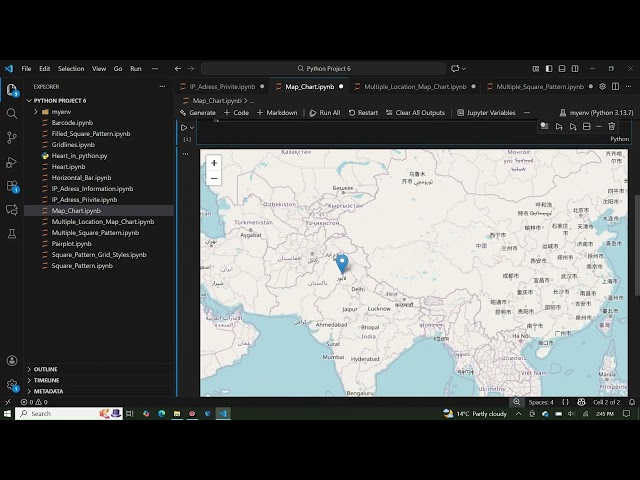The height and width of the screenshot is (480, 640).
Task: Open the Customize Layout icon
Action: (x=536, y=69)
